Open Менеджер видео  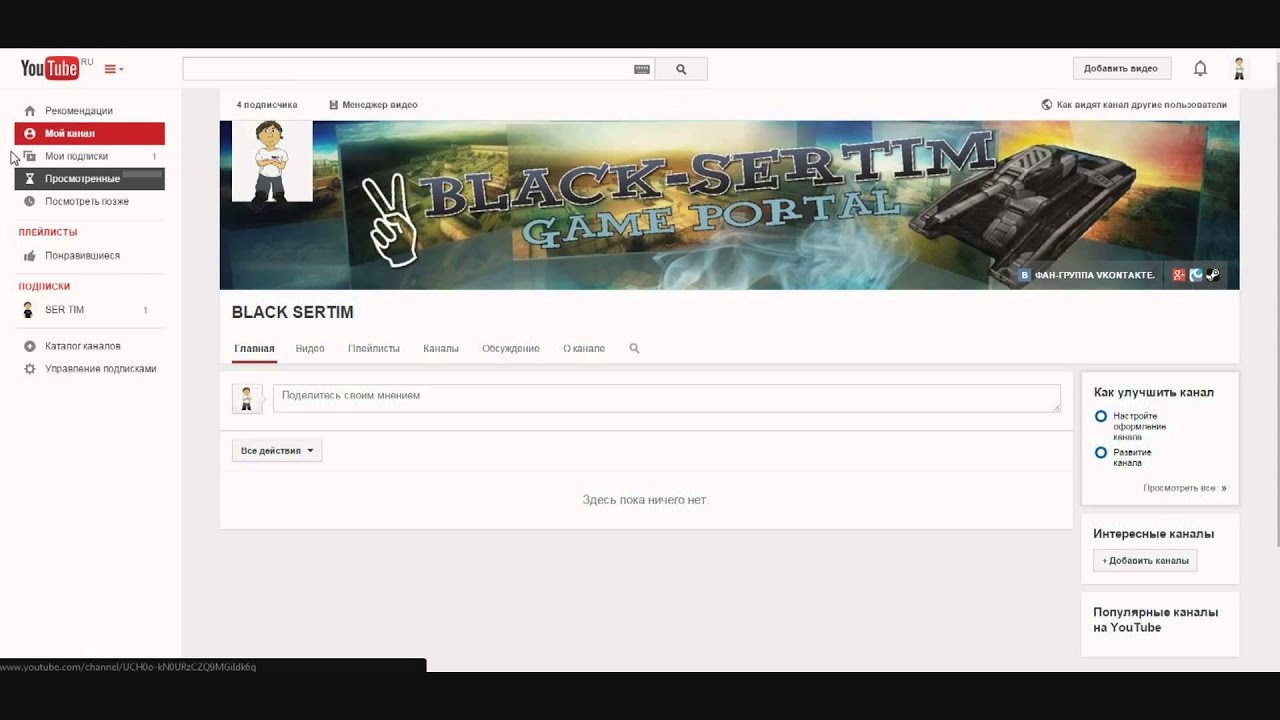373,104
